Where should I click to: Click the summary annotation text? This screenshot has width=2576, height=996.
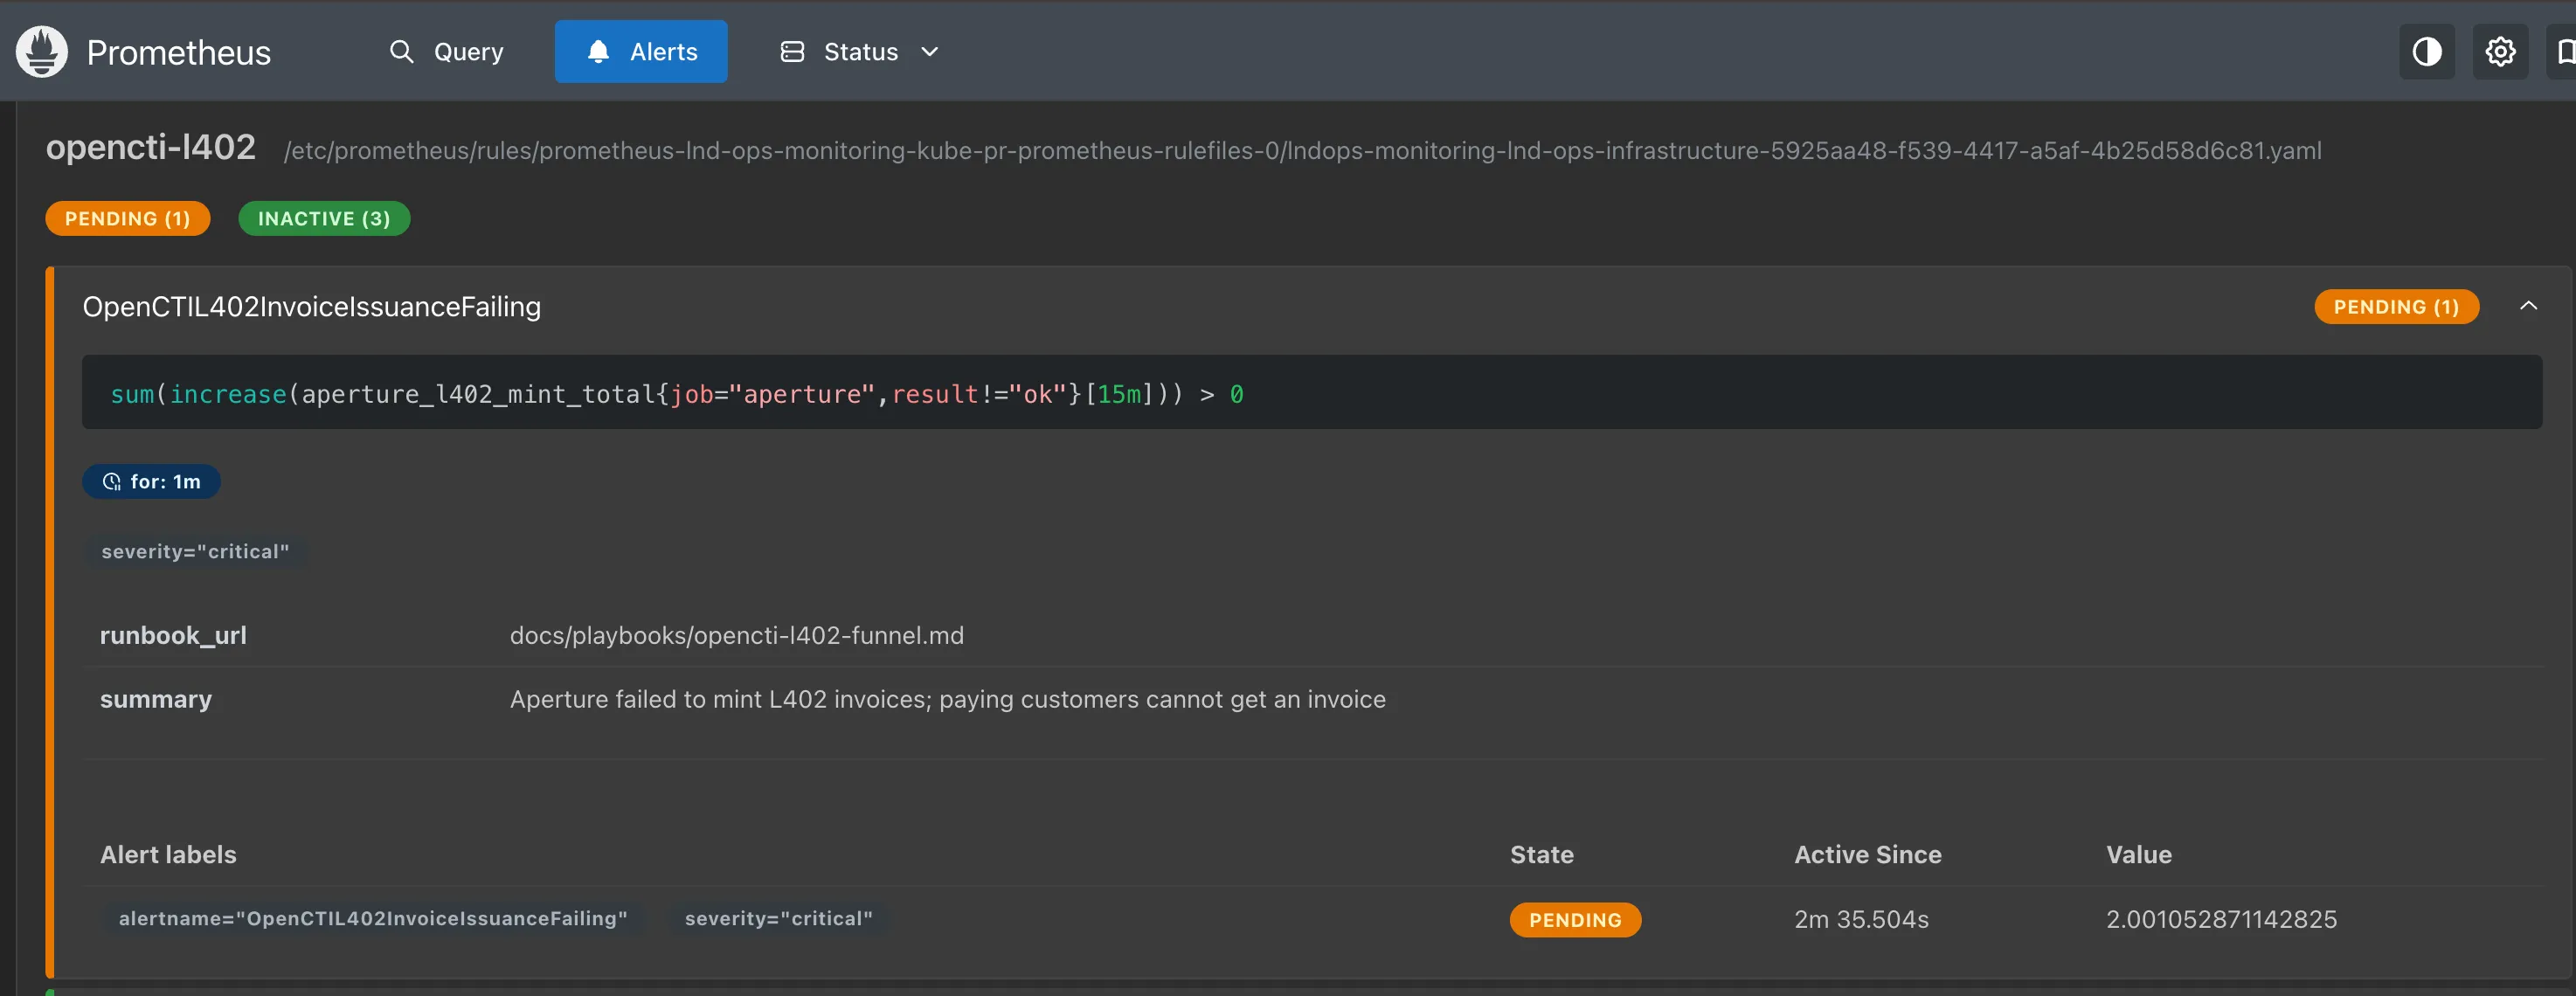click(x=947, y=700)
